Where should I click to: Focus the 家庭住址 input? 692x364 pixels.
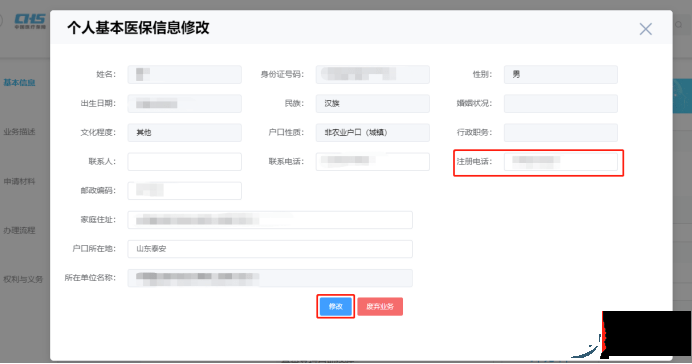[x=270, y=220]
